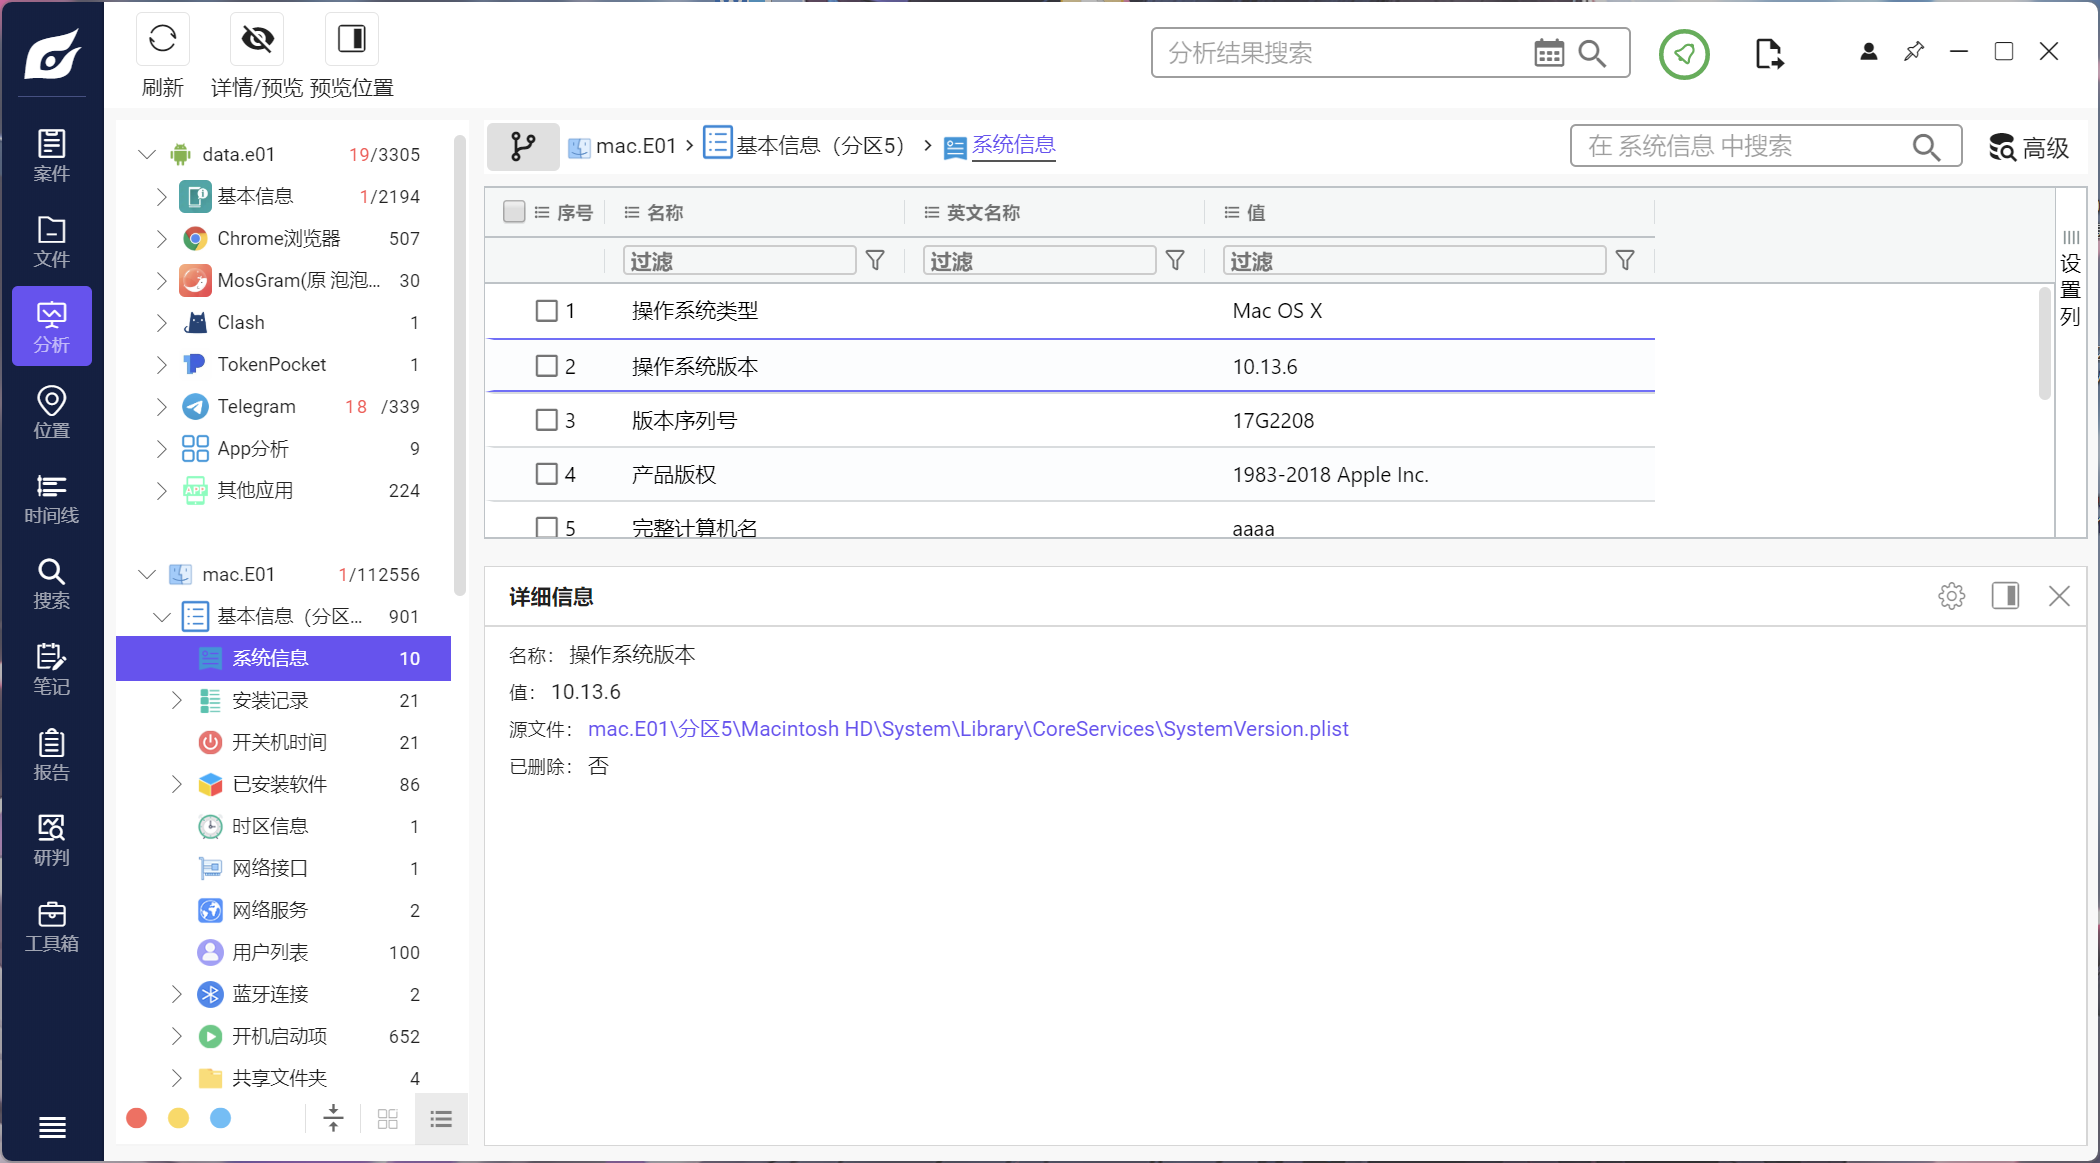Expand the TokenPocket tree node
Image resolution: width=2100 pixels, height=1163 pixels.
[161, 364]
